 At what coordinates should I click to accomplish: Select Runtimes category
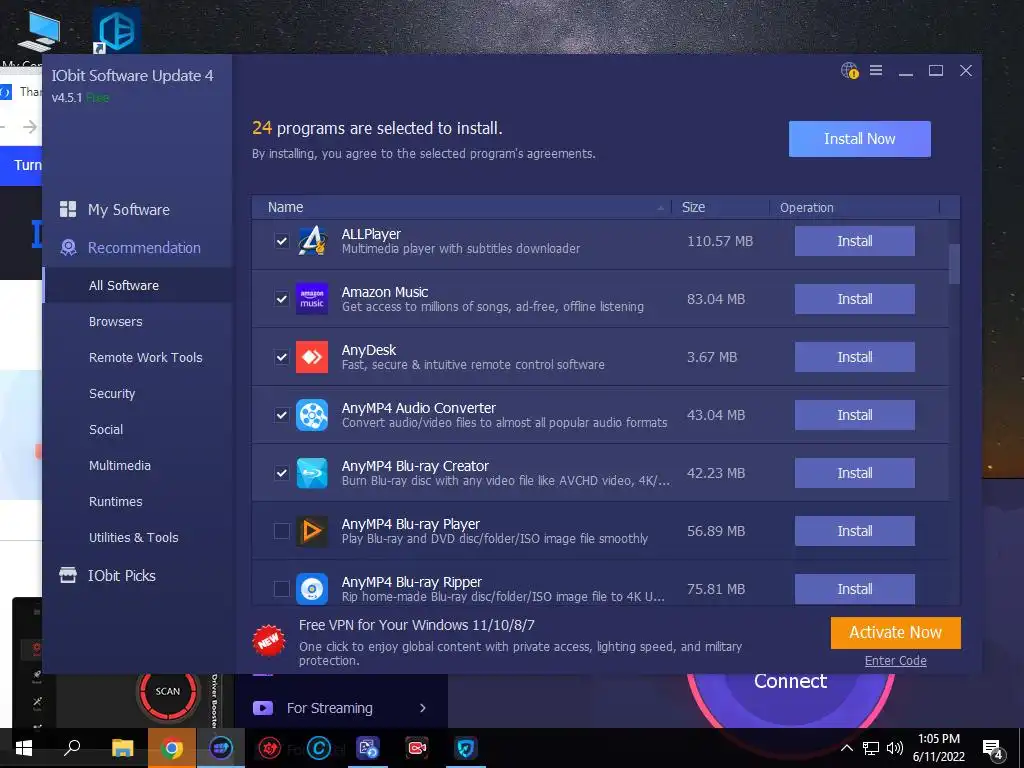(x=137, y=501)
